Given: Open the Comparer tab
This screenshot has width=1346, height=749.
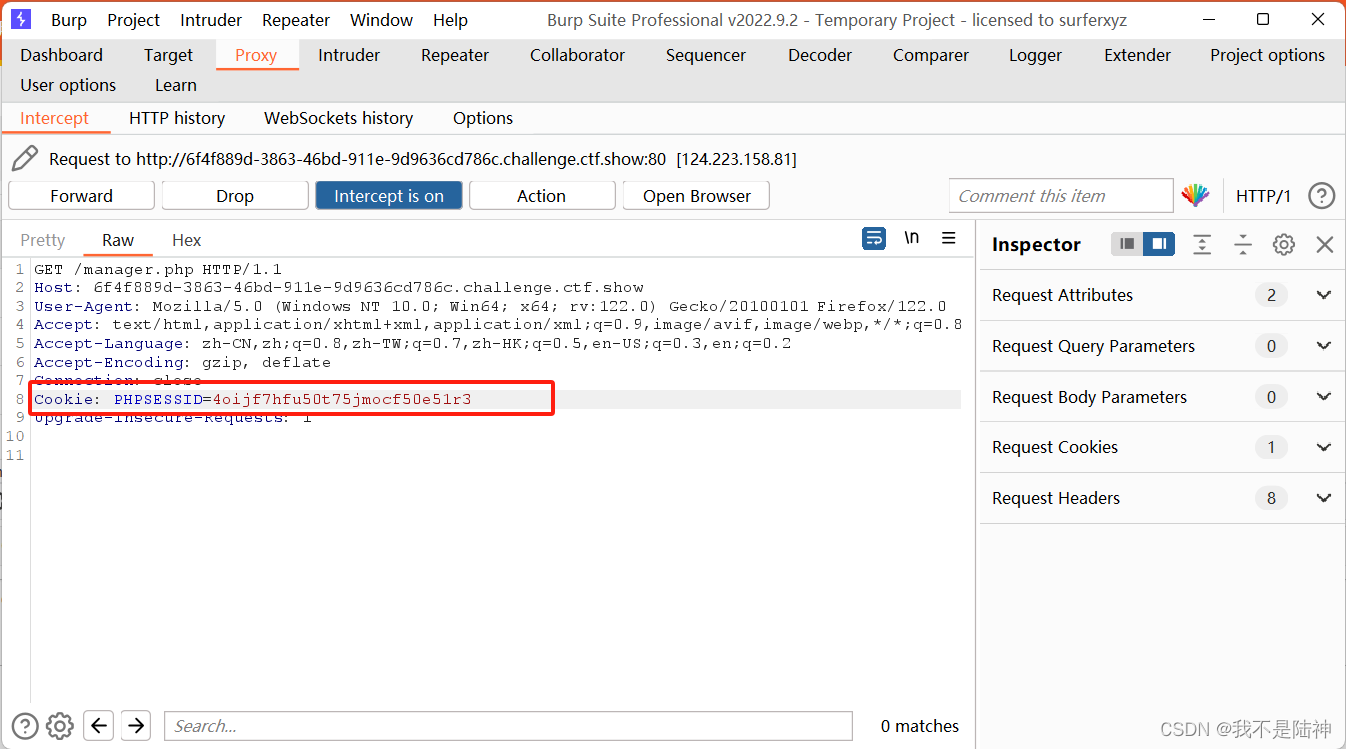Looking at the screenshot, I should tap(931, 55).
